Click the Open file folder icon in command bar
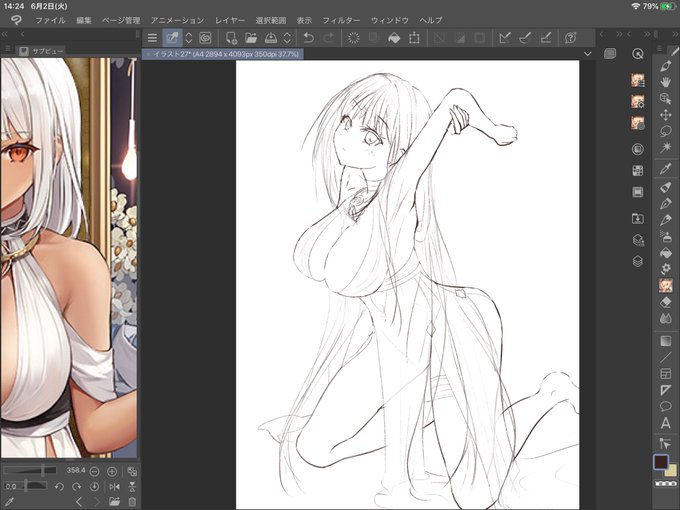The width and height of the screenshot is (680, 510). [x=251, y=38]
